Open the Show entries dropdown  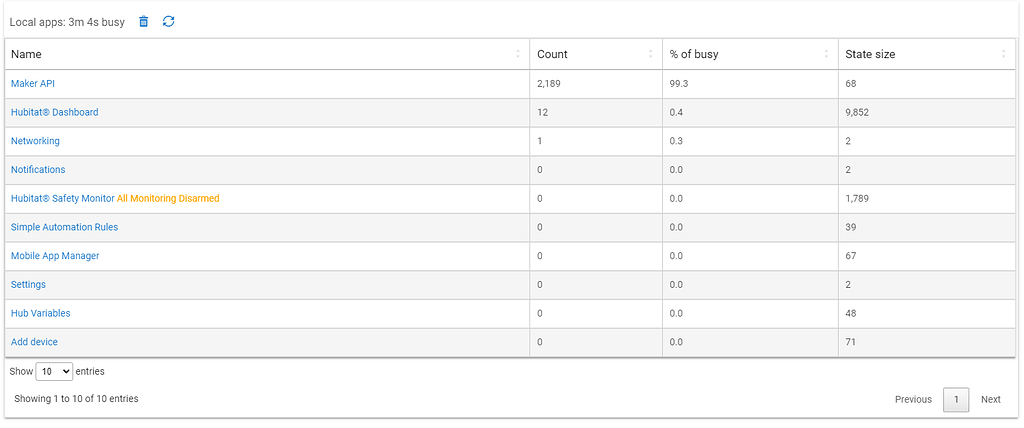[54, 371]
